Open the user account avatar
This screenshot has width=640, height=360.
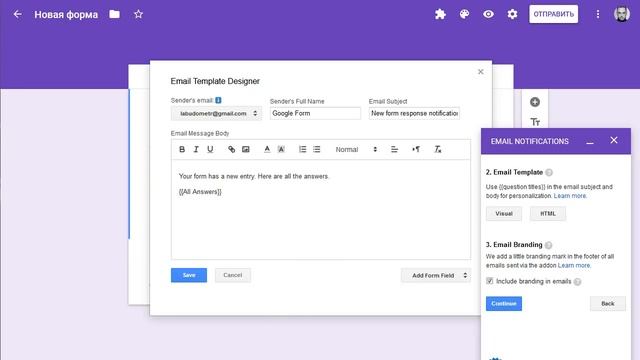click(x=622, y=14)
